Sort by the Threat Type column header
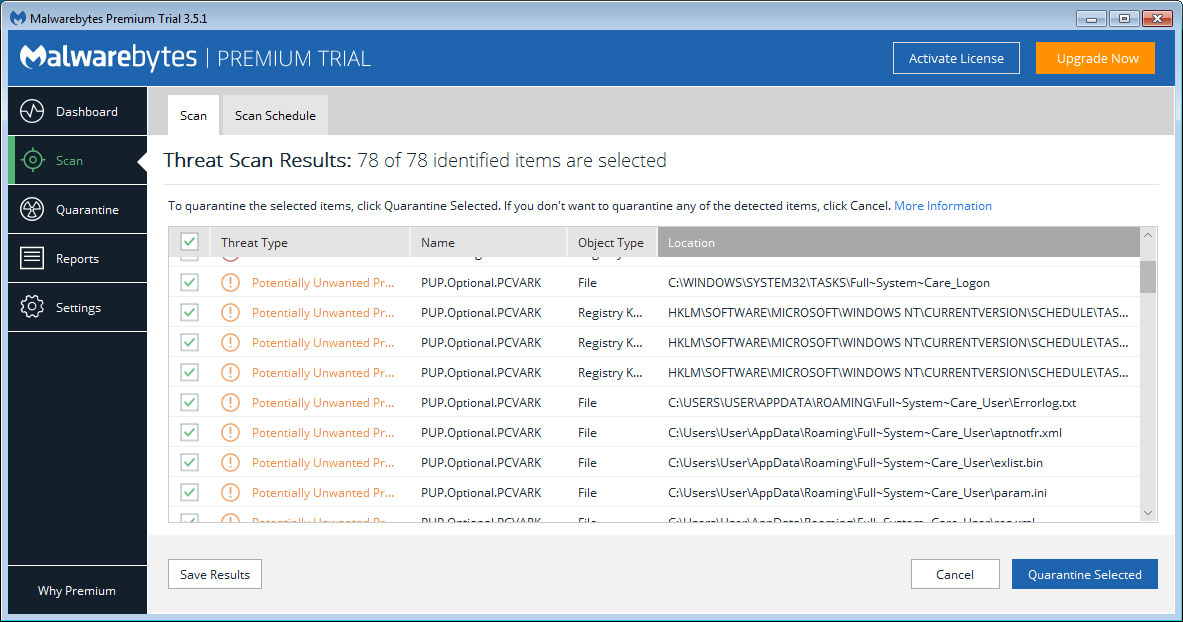1183x622 pixels. pos(254,243)
